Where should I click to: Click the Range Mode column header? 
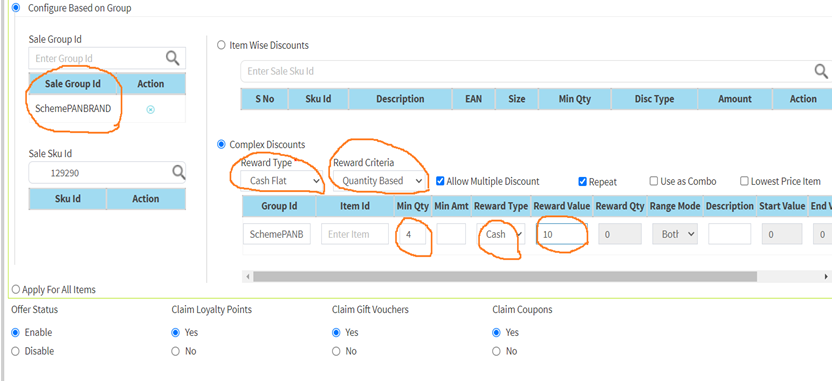point(674,206)
